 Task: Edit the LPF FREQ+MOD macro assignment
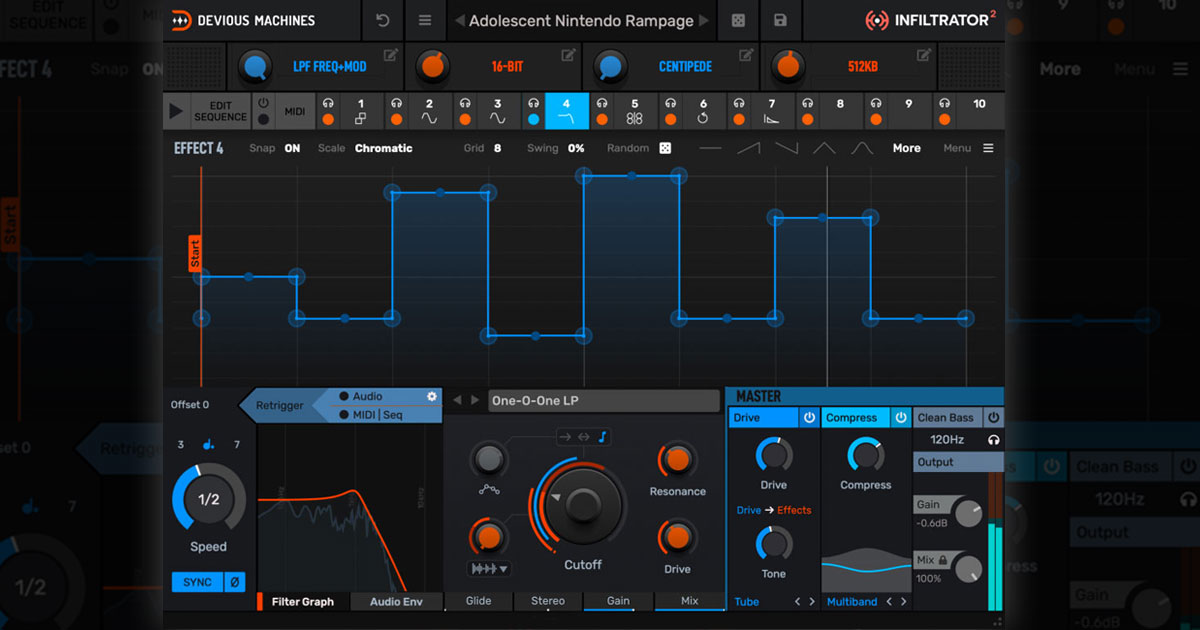[x=390, y=54]
